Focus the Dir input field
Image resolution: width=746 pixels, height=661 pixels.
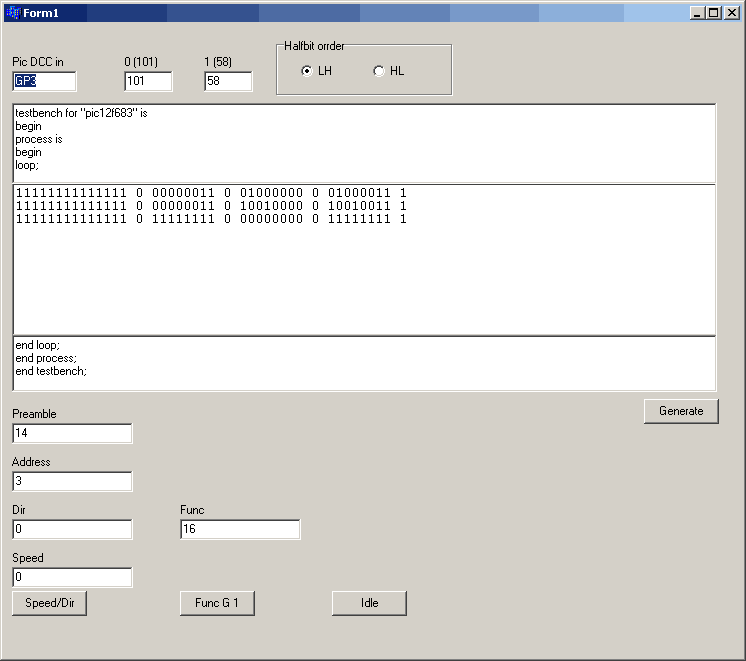pos(72,529)
